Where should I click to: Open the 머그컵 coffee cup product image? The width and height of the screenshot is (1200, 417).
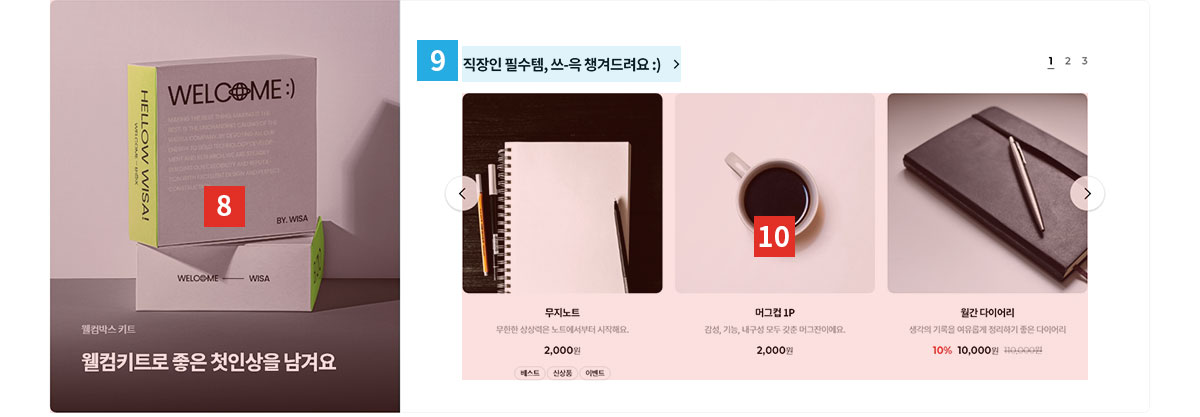coord(775,193)
